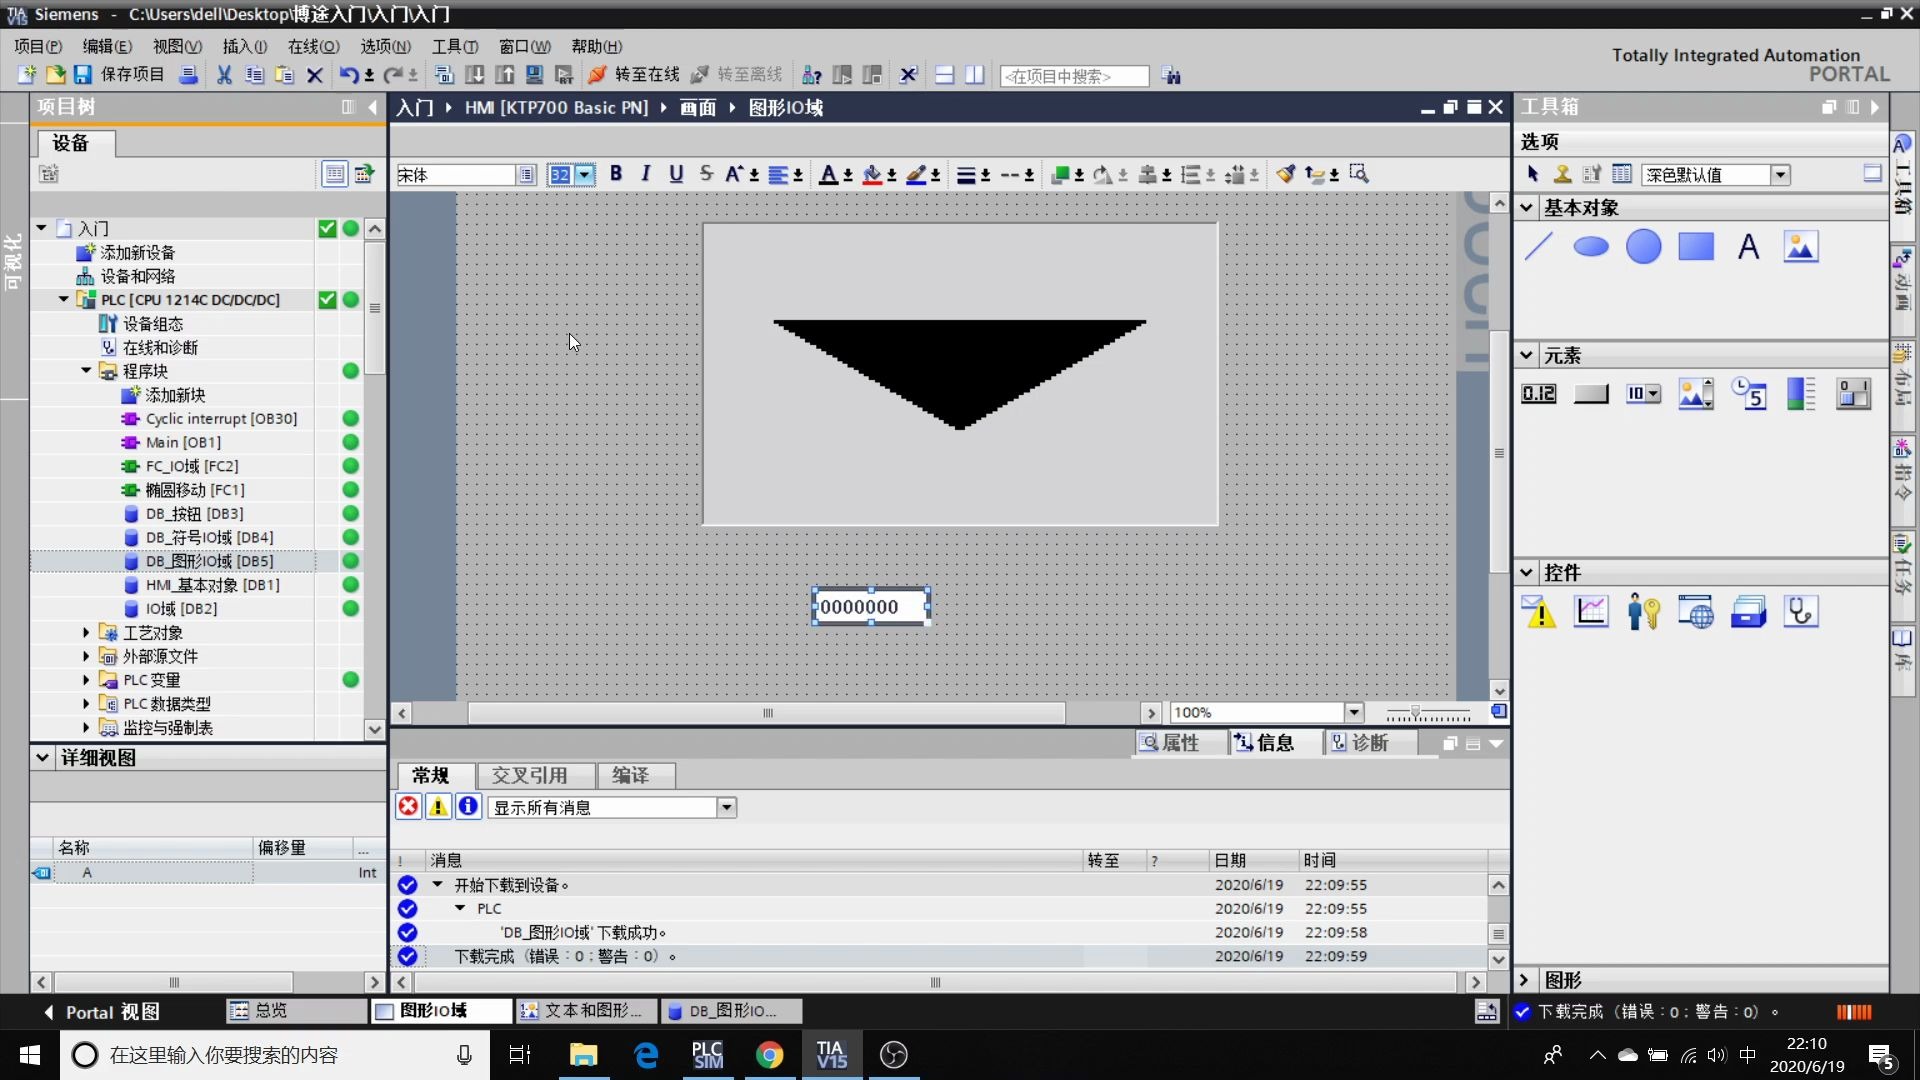This screenshot has width=1920, height=1080.
Task: Open the font size dropdown
Action: click(x=585, y=175)
